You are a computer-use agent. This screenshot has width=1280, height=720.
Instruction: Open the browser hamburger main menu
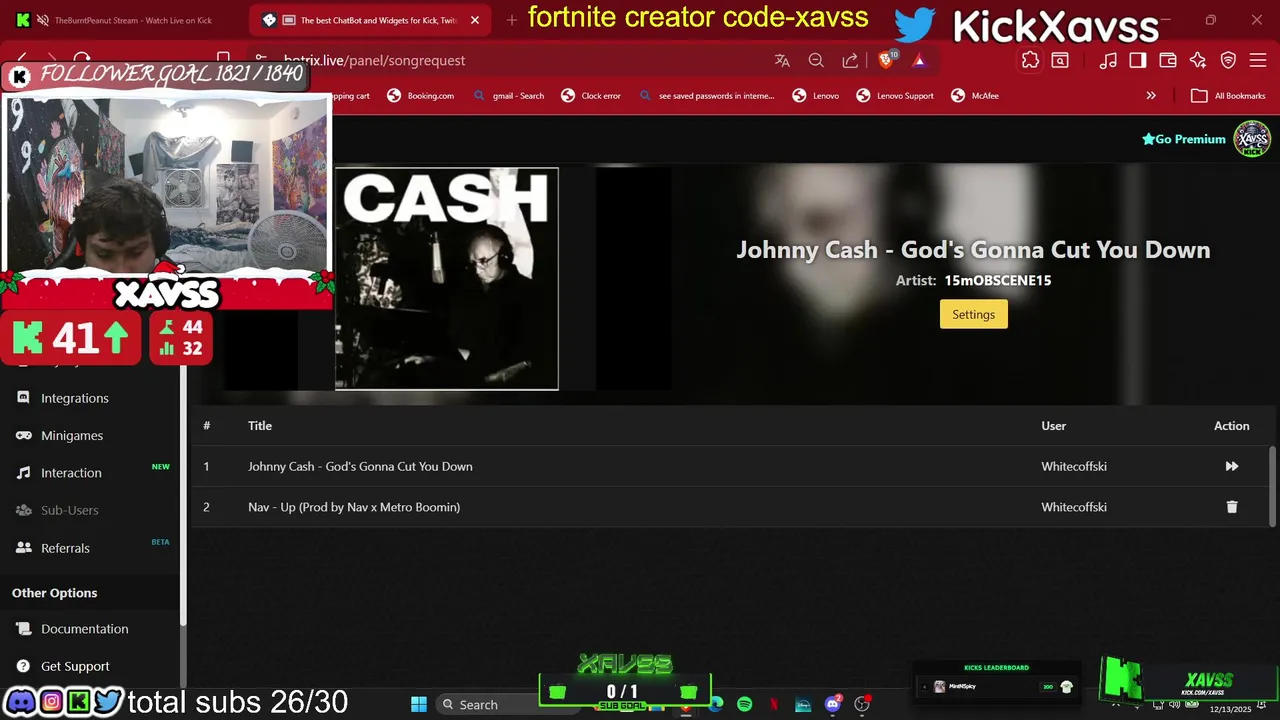click(x=1258, y=61)
